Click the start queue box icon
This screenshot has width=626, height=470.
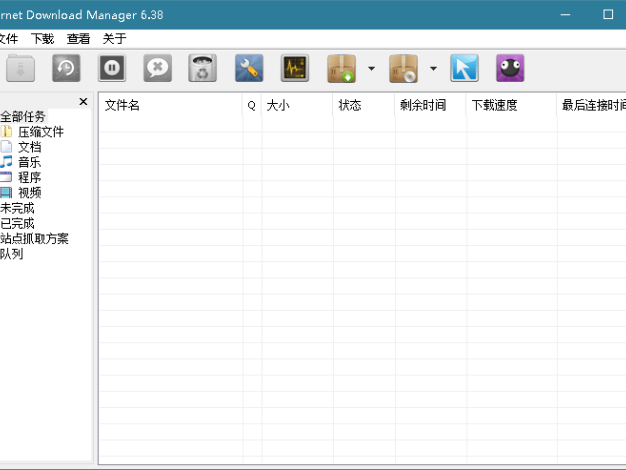point(341,69)
